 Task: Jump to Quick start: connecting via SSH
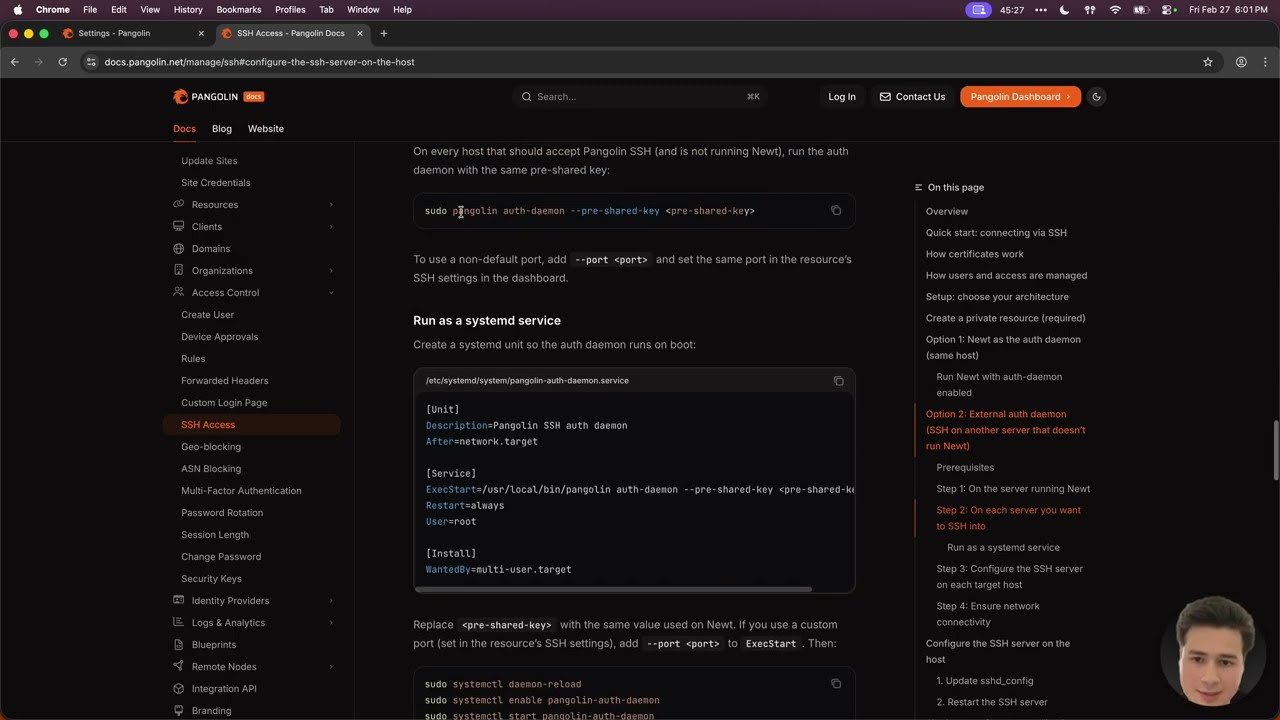click(996, 233)
